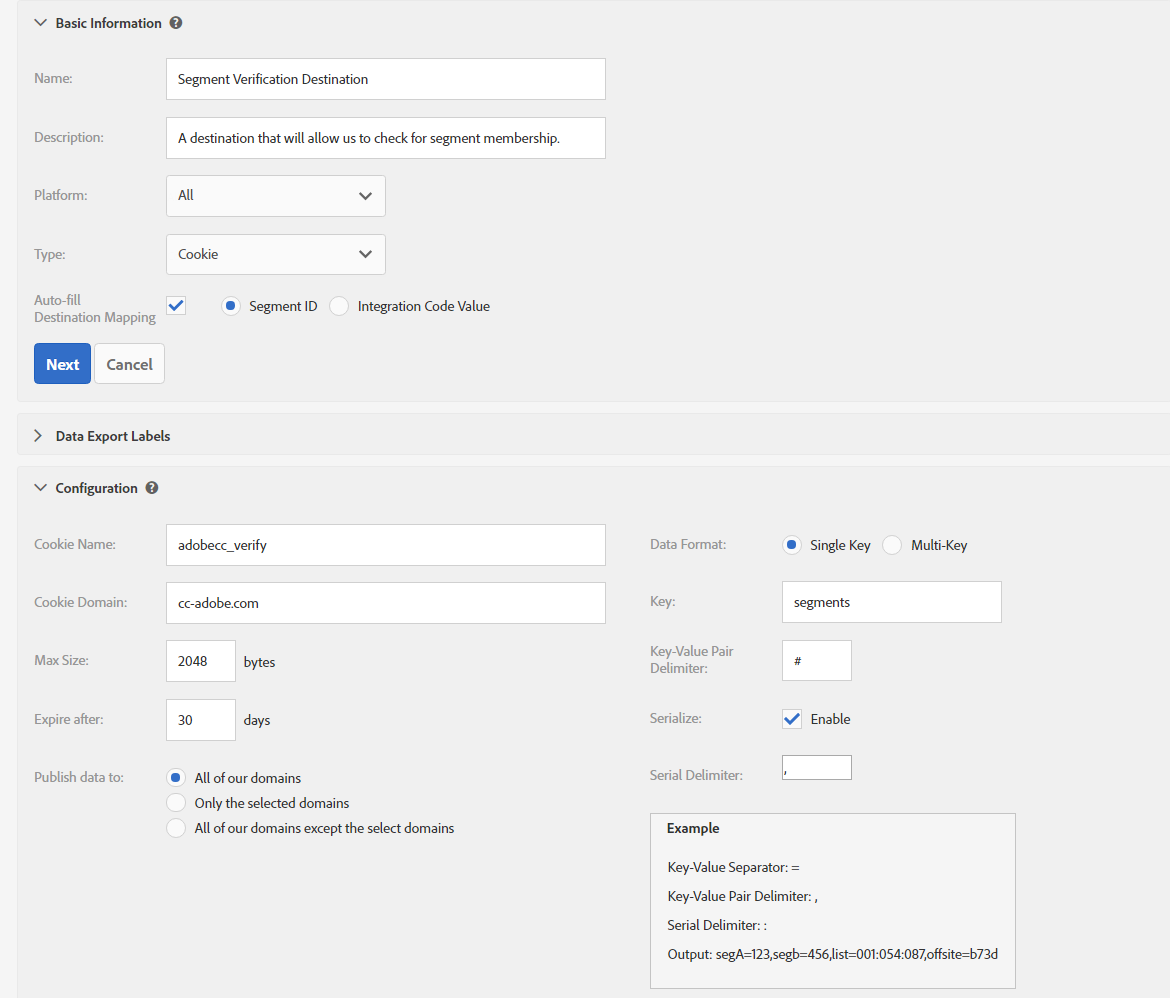Collapse the Basic Information section
This screenshot has height=998, width=1170.
pyautogui.click(x=40, y=22)
